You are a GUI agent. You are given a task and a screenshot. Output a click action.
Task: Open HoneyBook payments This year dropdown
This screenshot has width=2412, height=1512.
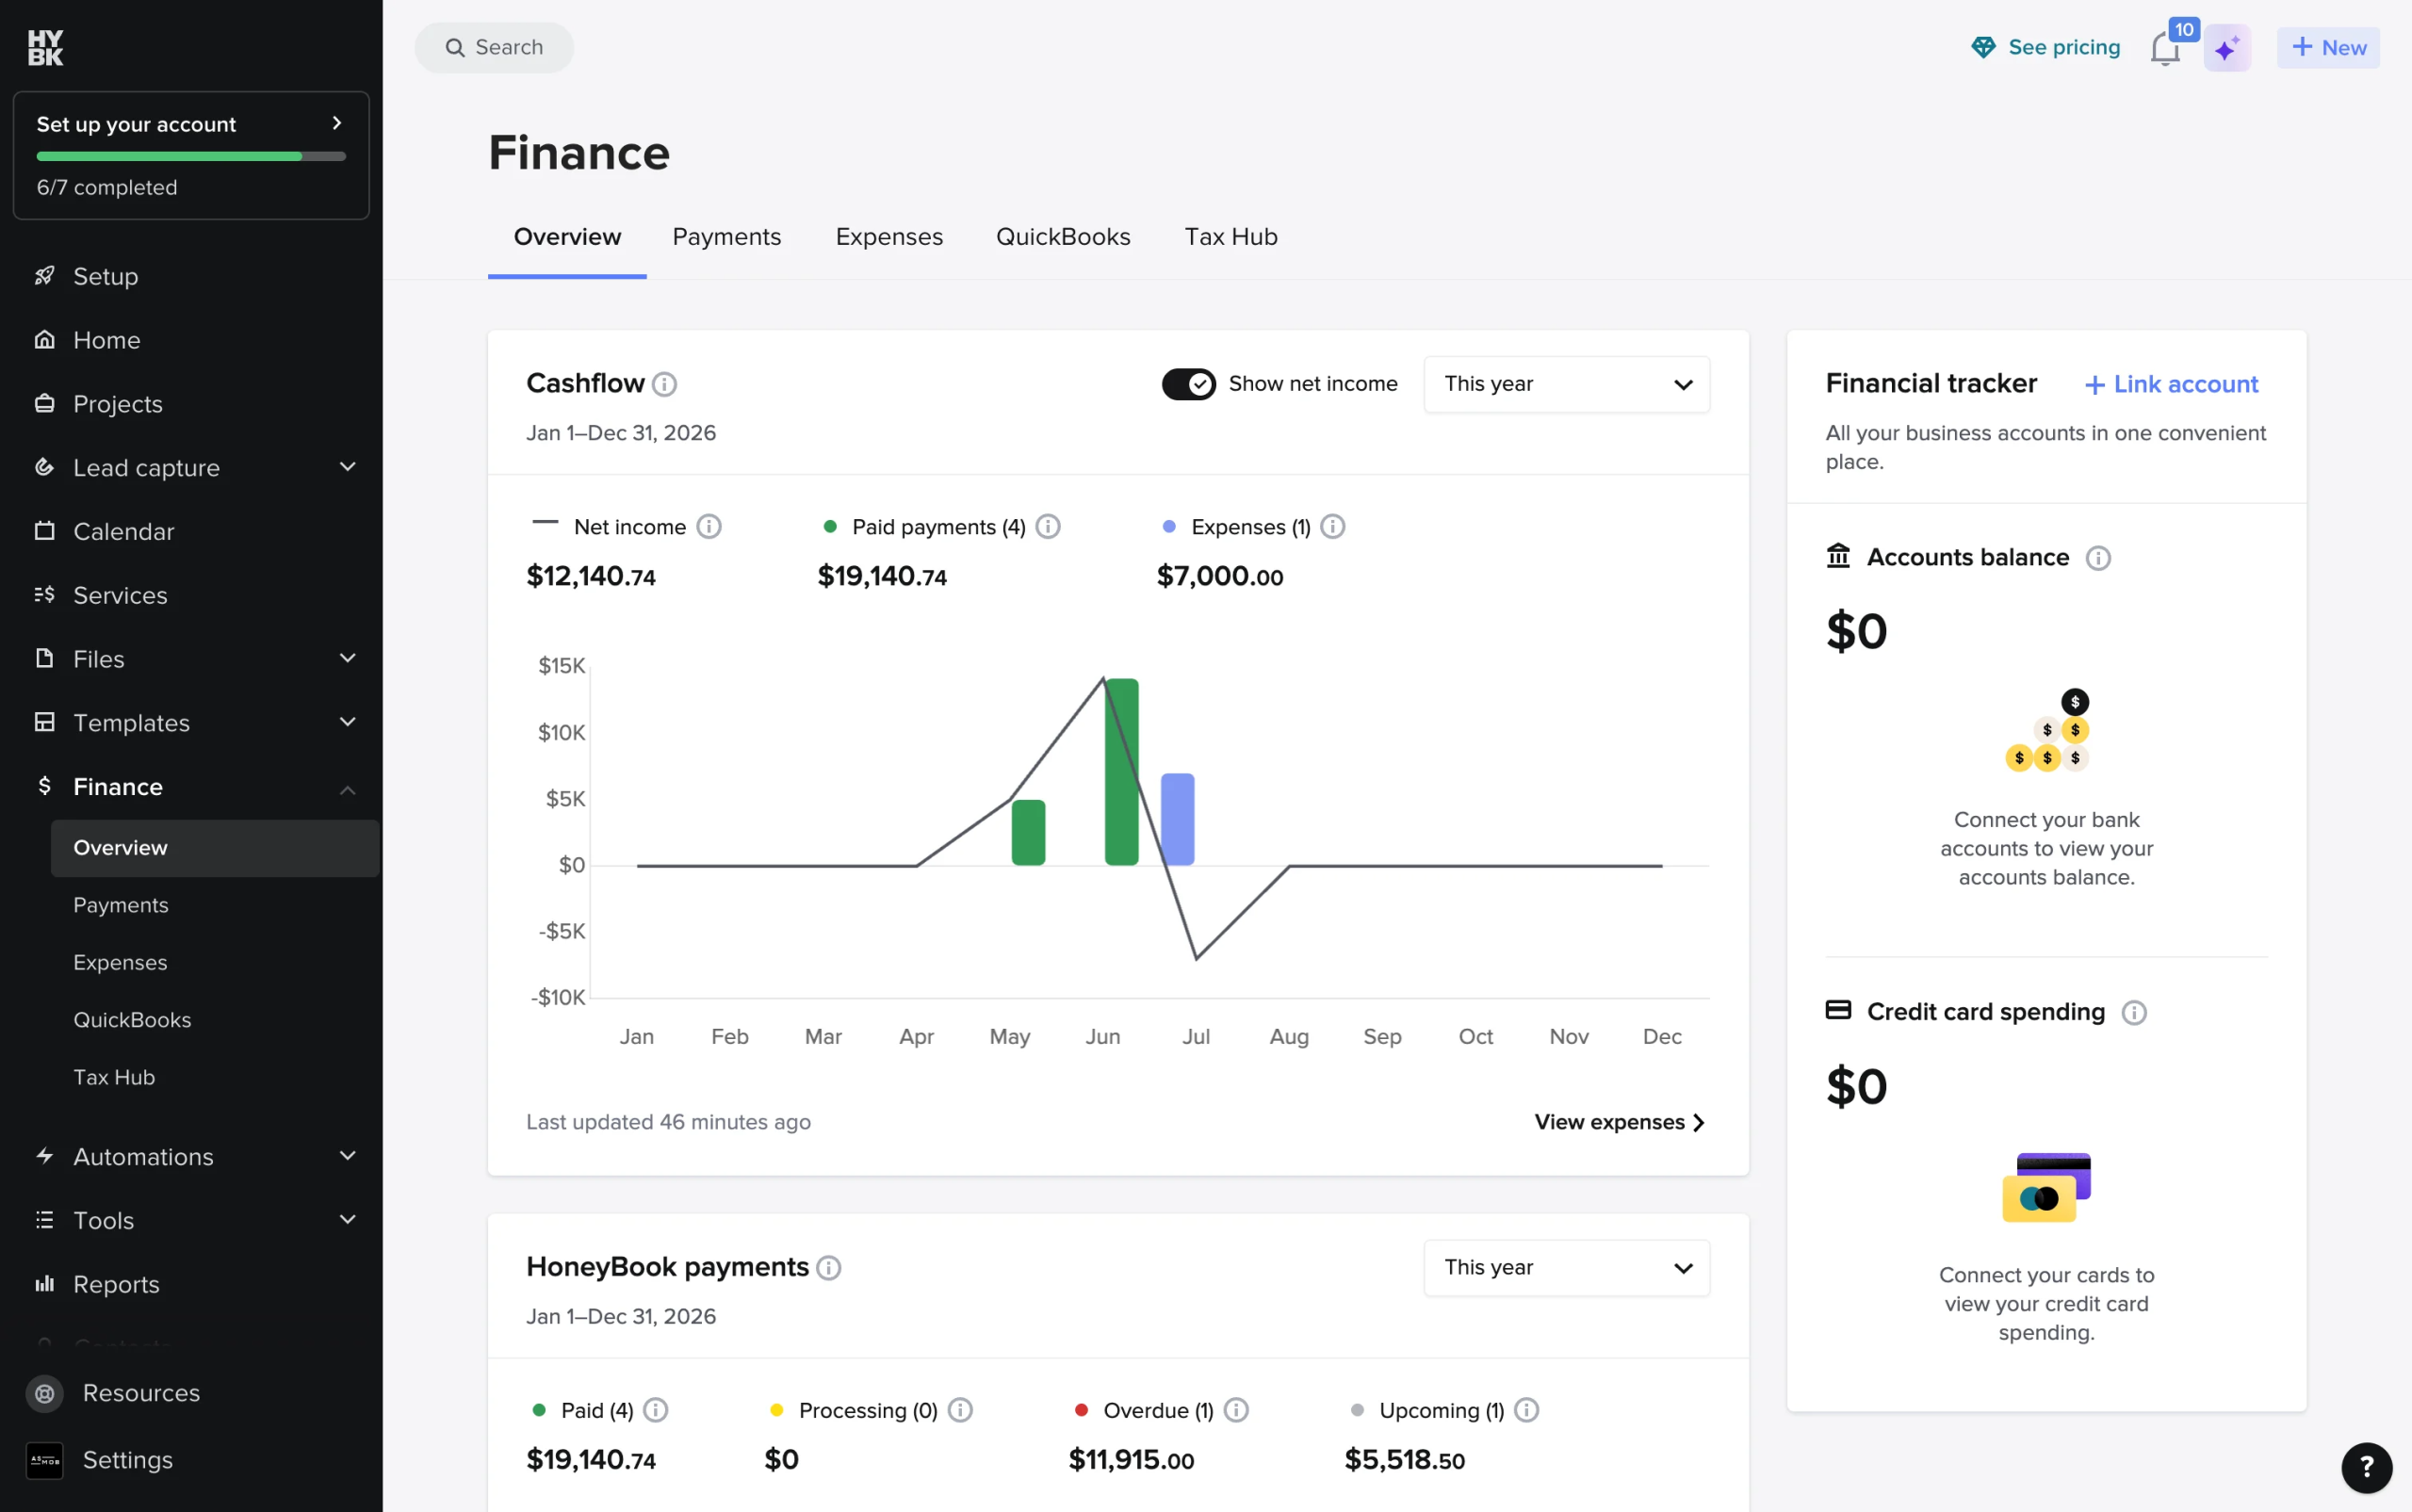tap(1567, 1268)
